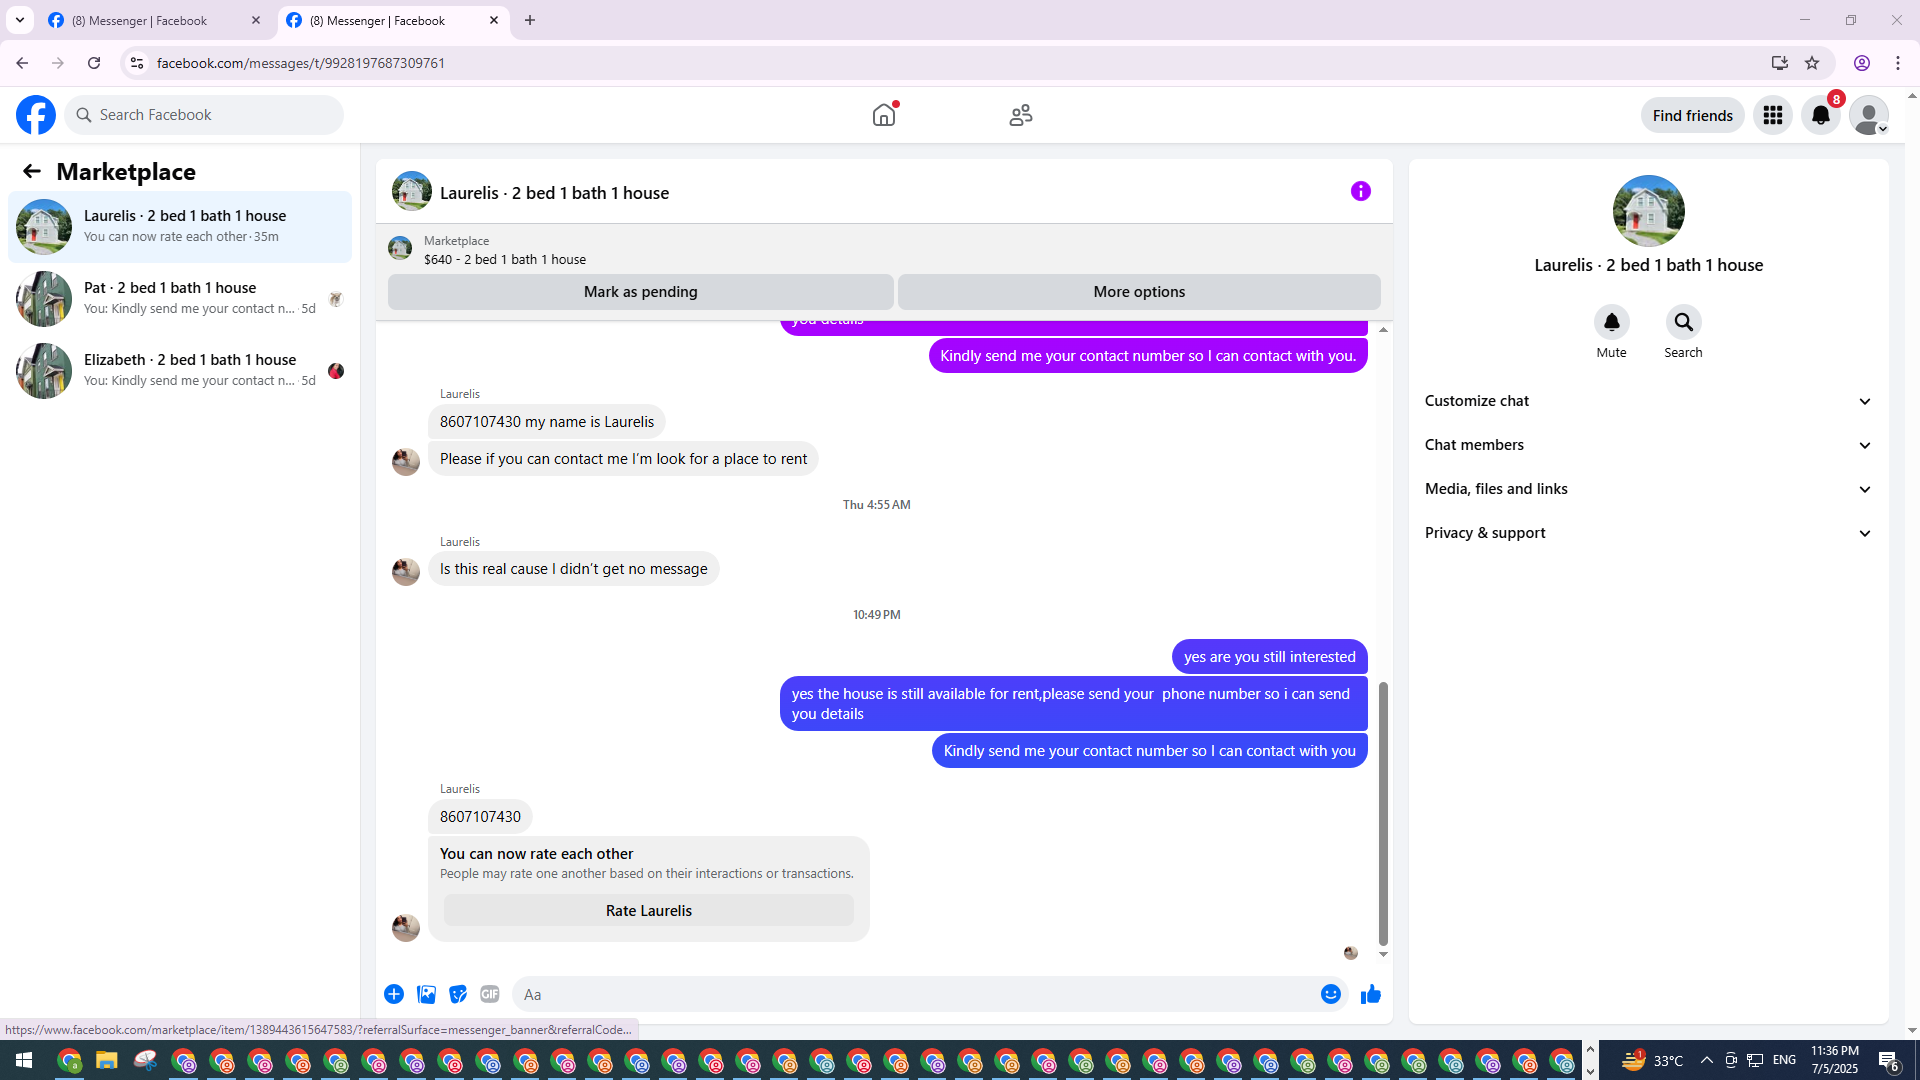Mute this conversation with bell icon

[x=1611, y=322]
